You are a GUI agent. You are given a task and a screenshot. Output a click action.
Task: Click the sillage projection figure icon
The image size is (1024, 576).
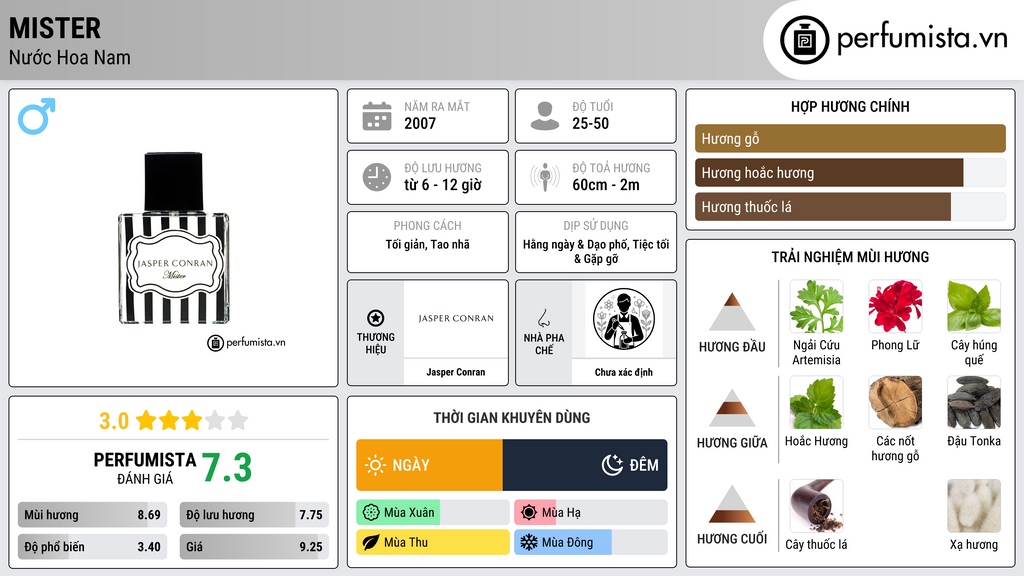545,177
